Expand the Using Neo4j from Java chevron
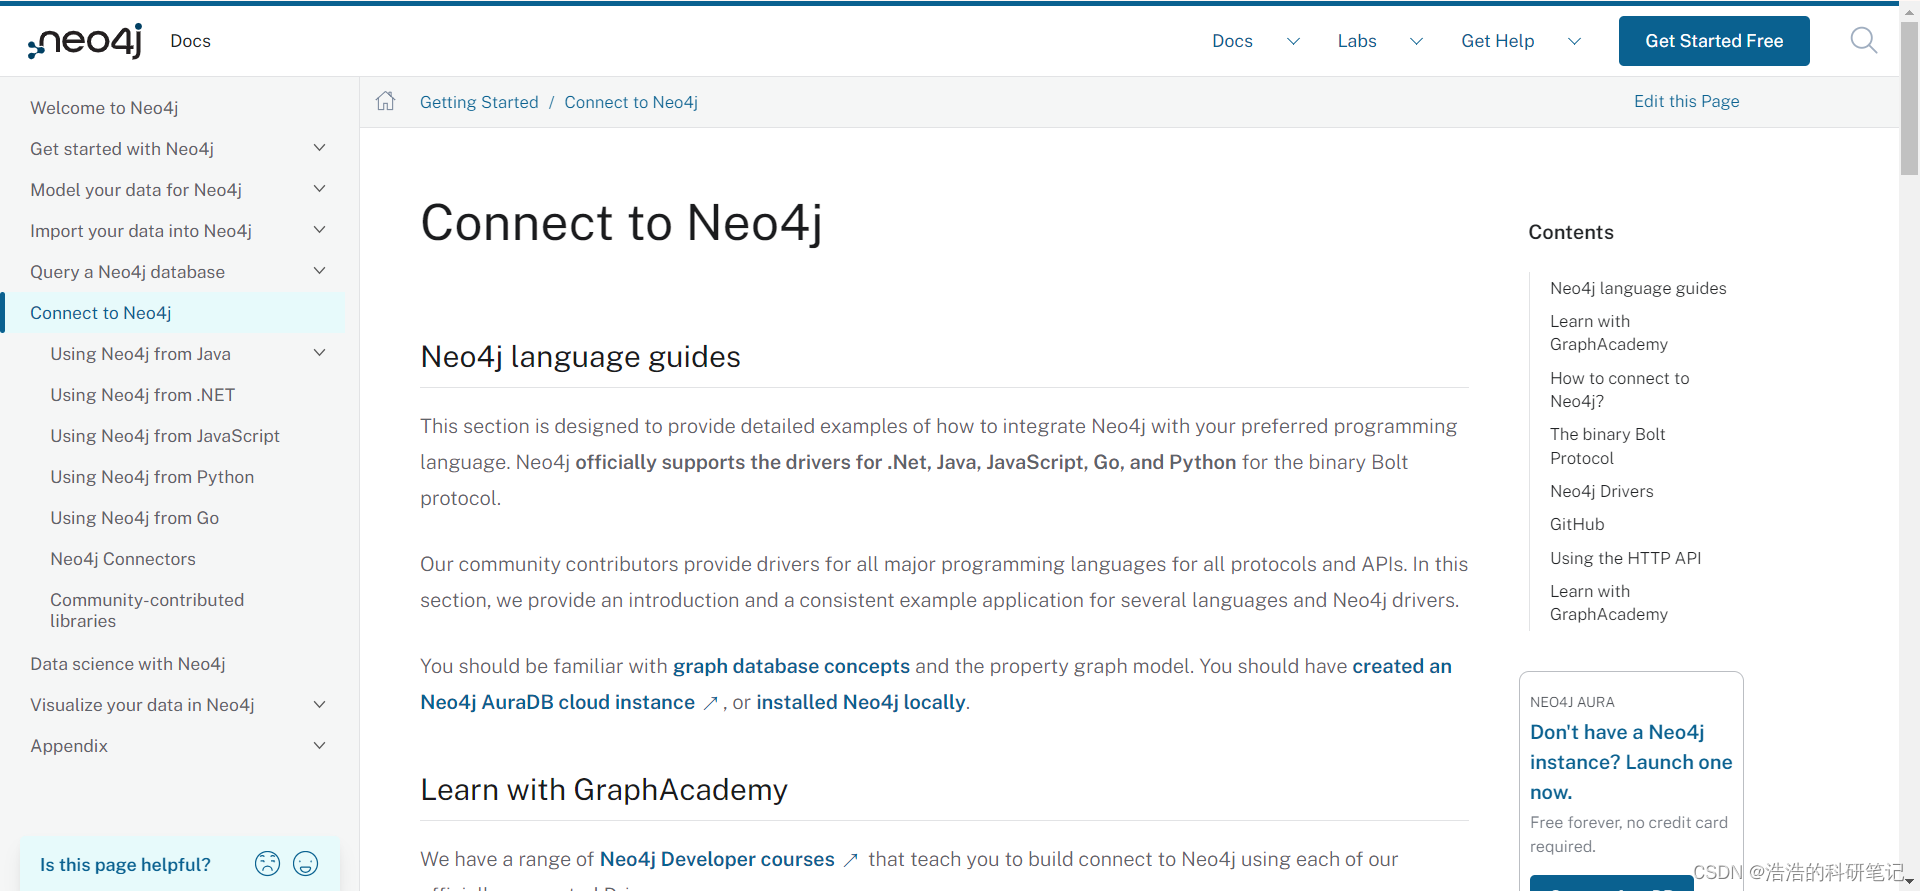The width and height of the screenshot is (1920, 891). point(320,353)
